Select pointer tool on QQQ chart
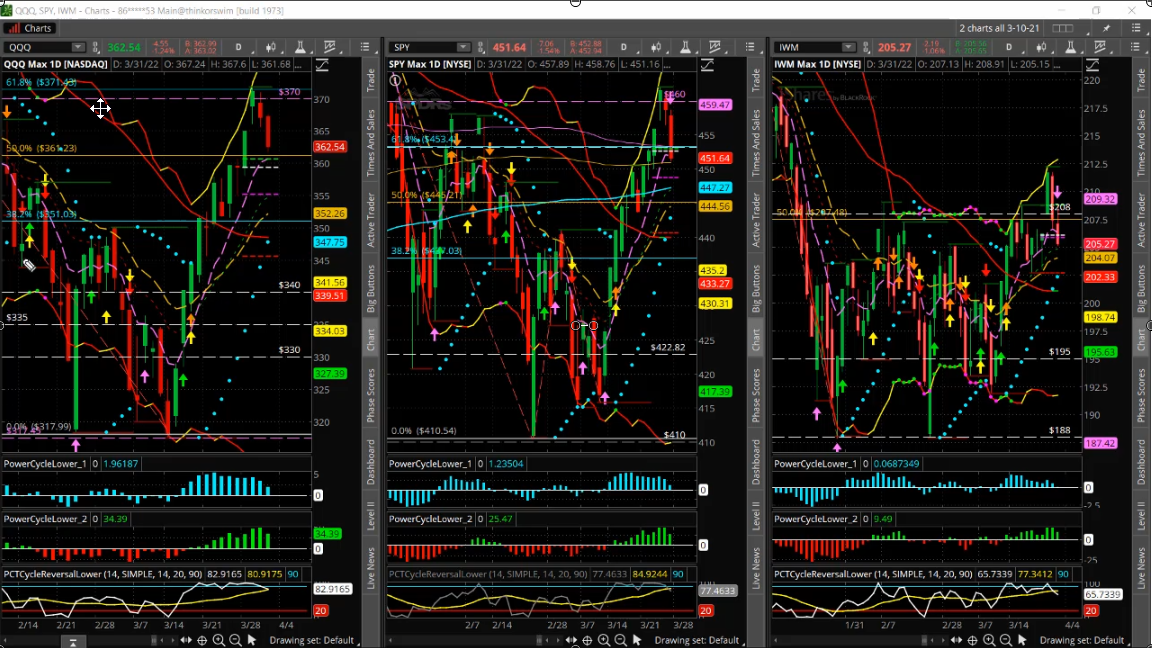 (252, 641)
